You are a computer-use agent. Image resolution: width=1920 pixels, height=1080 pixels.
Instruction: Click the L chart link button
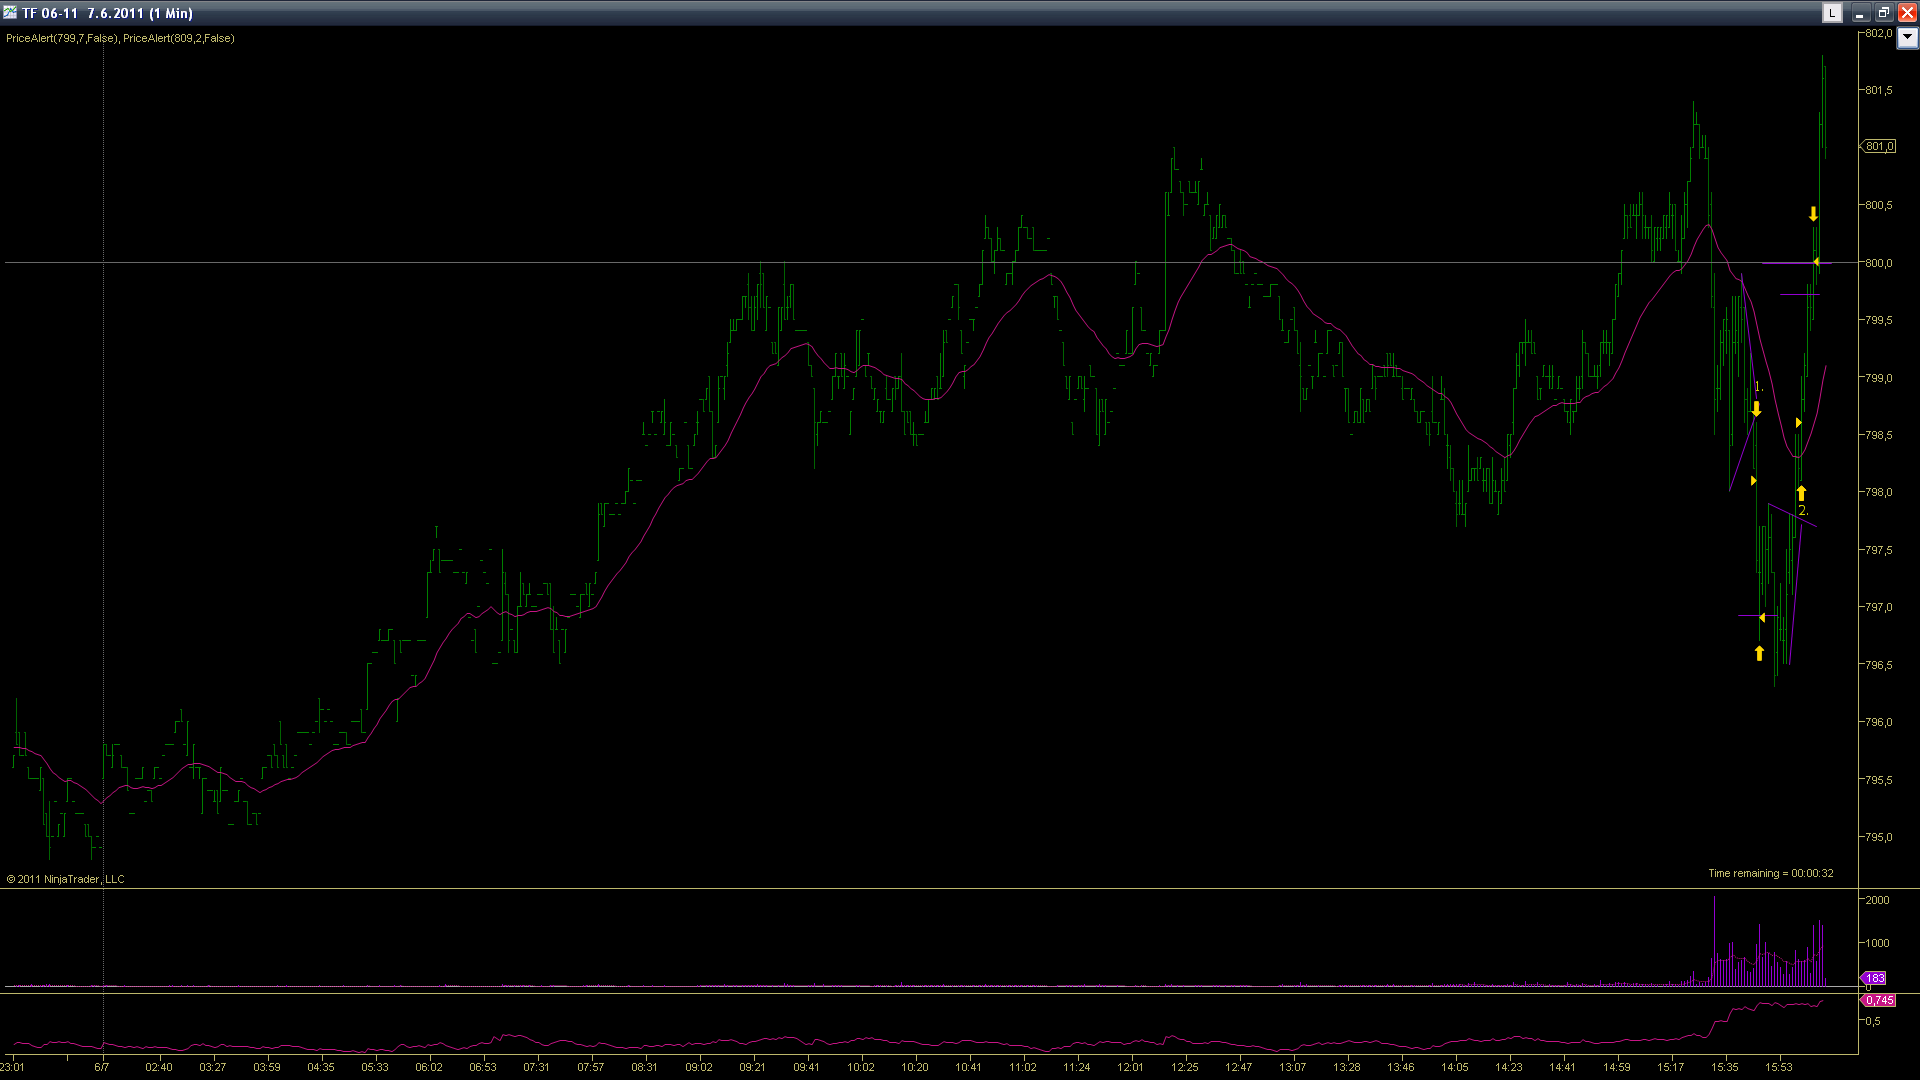tap(1831, 13)
